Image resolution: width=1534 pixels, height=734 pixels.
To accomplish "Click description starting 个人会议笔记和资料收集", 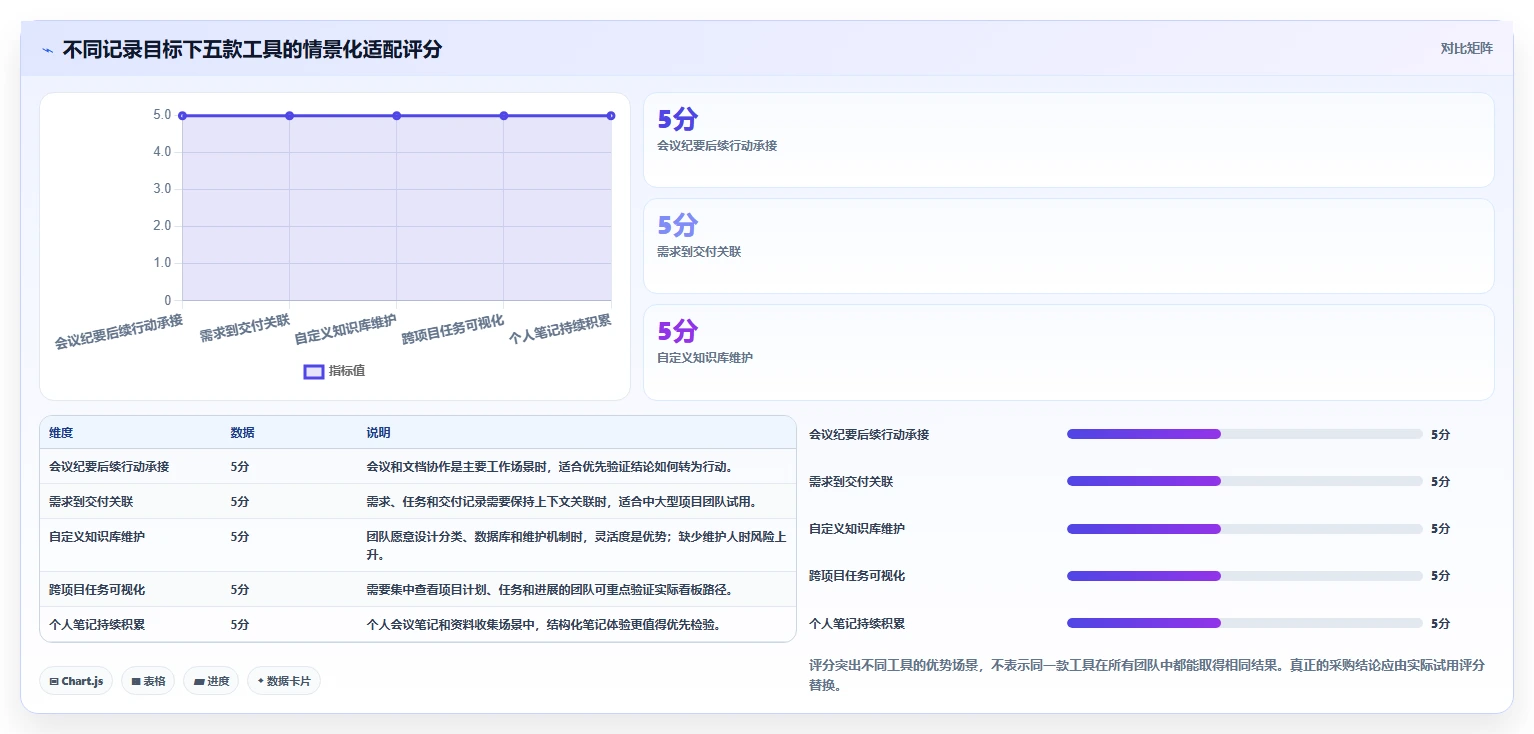I will [x=544, y=624].
